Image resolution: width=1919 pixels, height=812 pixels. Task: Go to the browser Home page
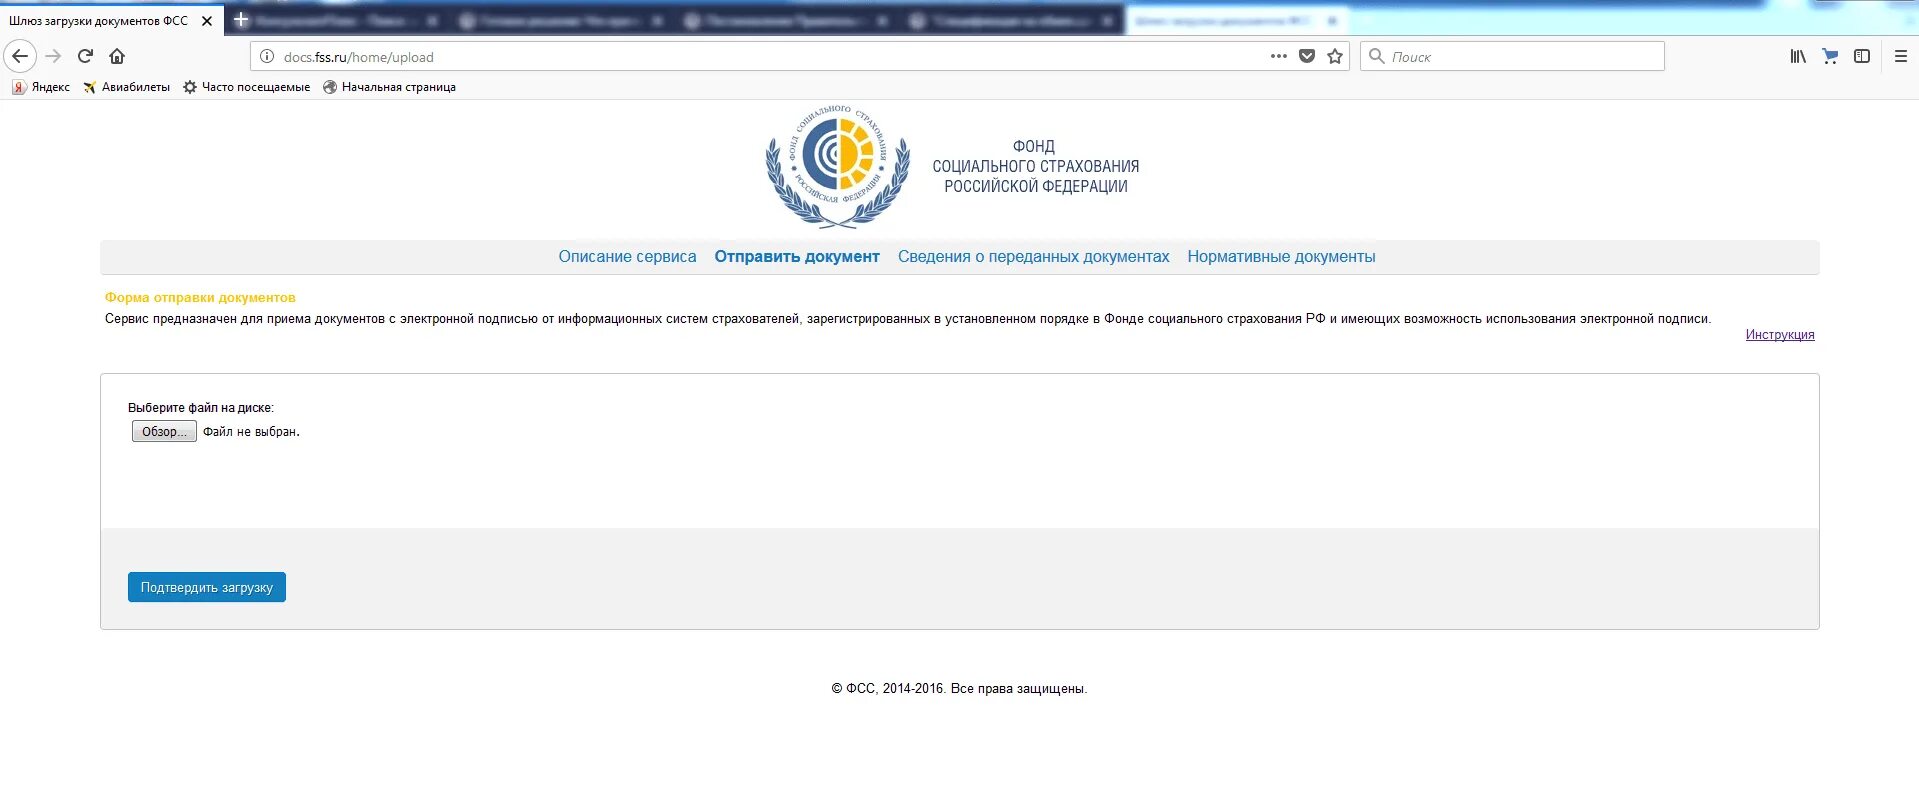[x=117, y=57]
